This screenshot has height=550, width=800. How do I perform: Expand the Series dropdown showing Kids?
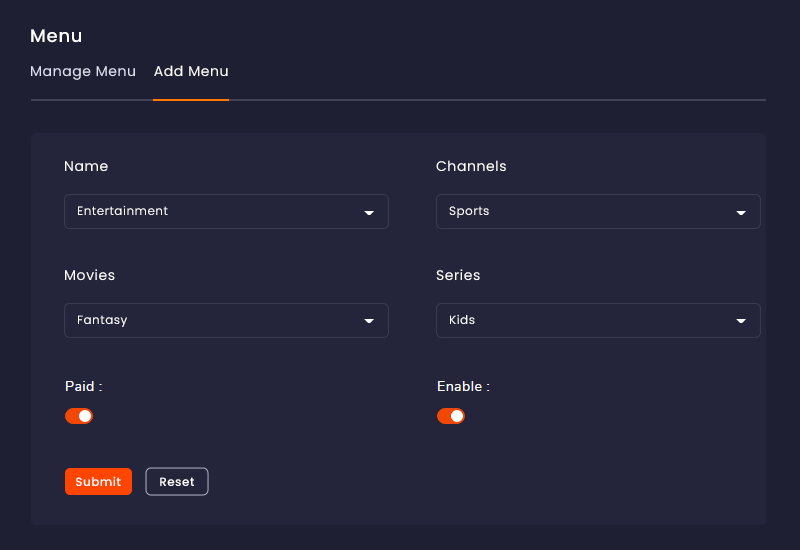598,320
